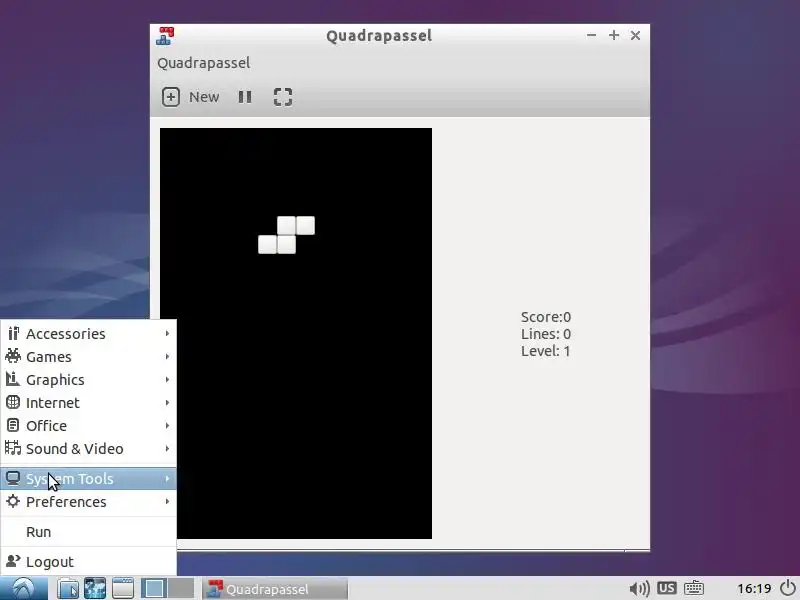Open the Preferences submenu

click(88, 502)
